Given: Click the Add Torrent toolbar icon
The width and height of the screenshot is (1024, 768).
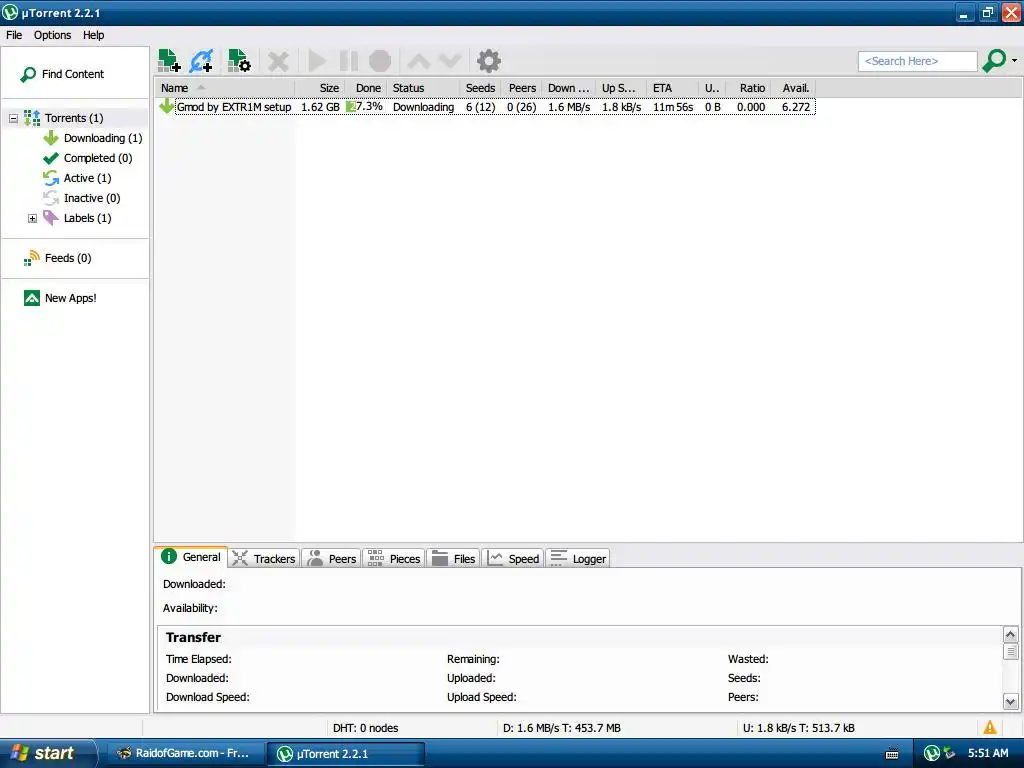Looking at the screenshot, I should [x=169, y=61].
